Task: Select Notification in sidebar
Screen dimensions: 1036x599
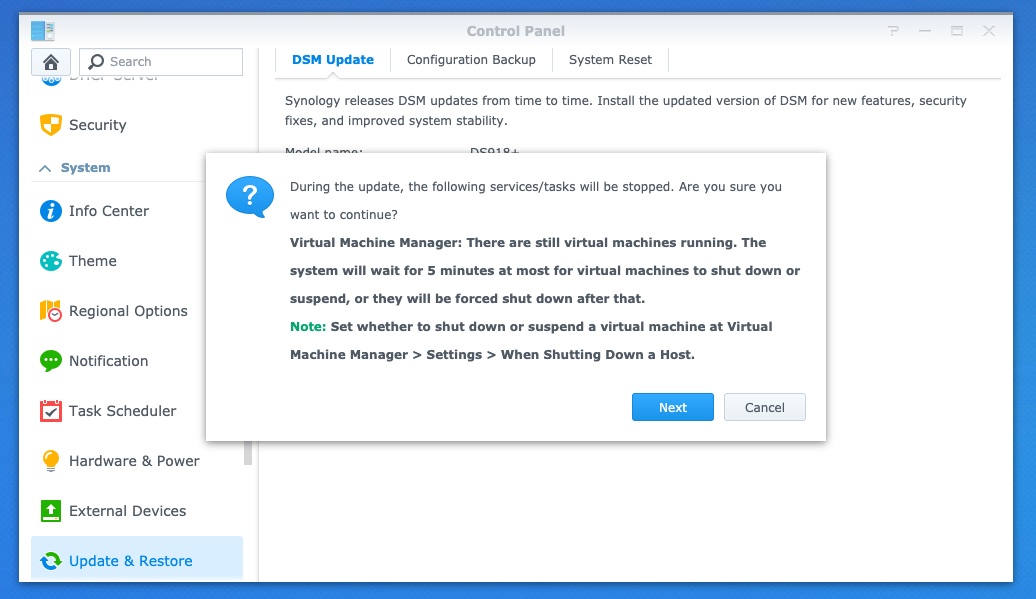Action: tap(108, 361)
